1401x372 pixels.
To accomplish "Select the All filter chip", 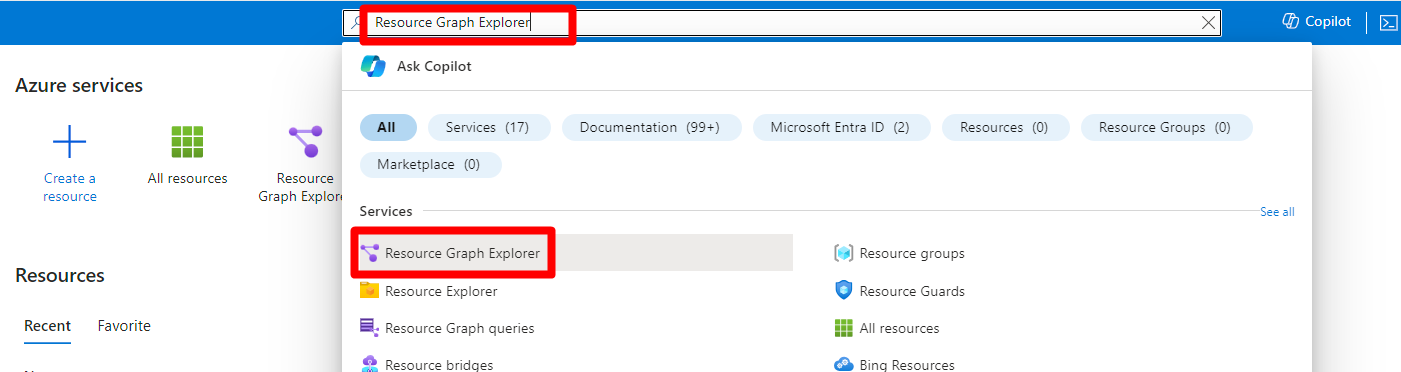I will 386,127.
